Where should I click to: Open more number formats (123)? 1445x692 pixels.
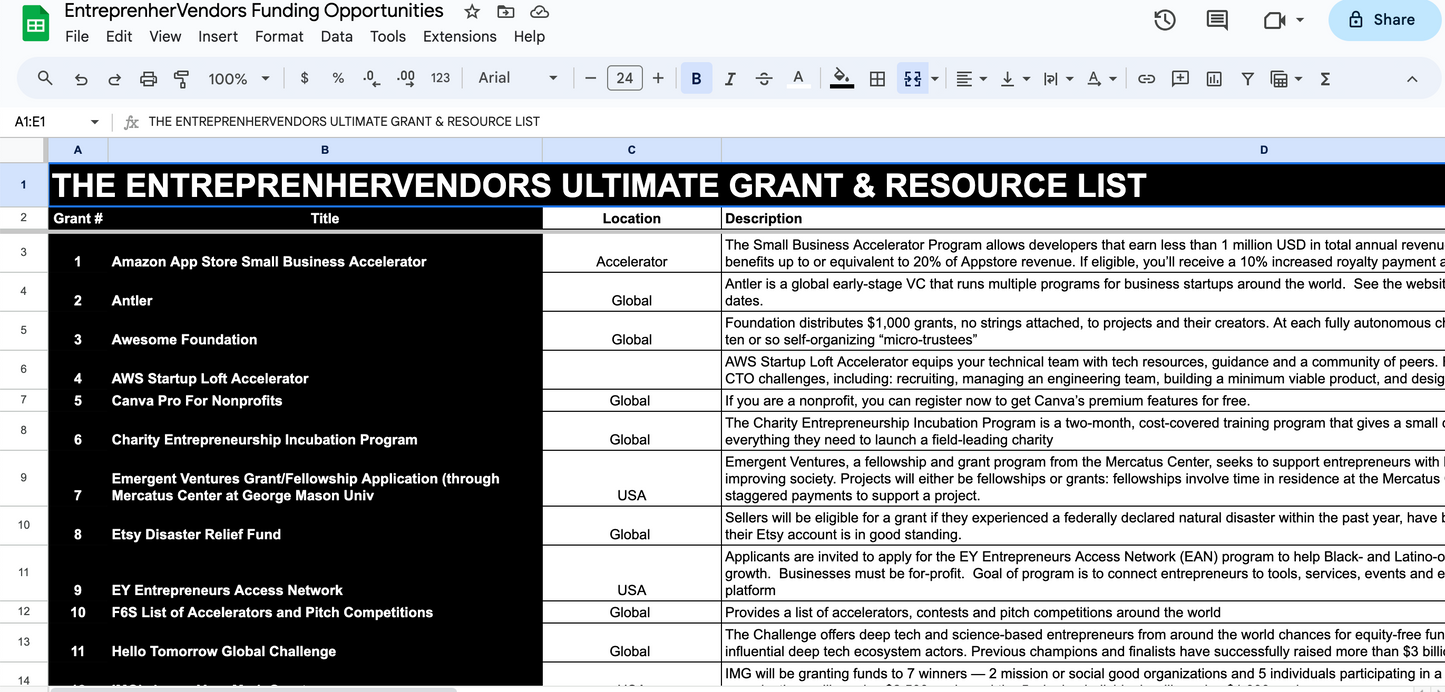pos(440,78)
